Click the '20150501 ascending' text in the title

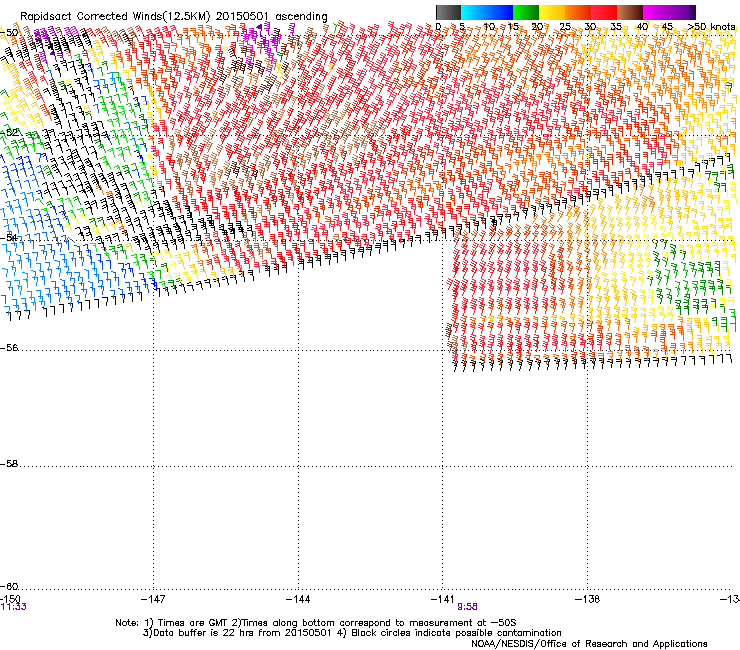tap(272, 16)
